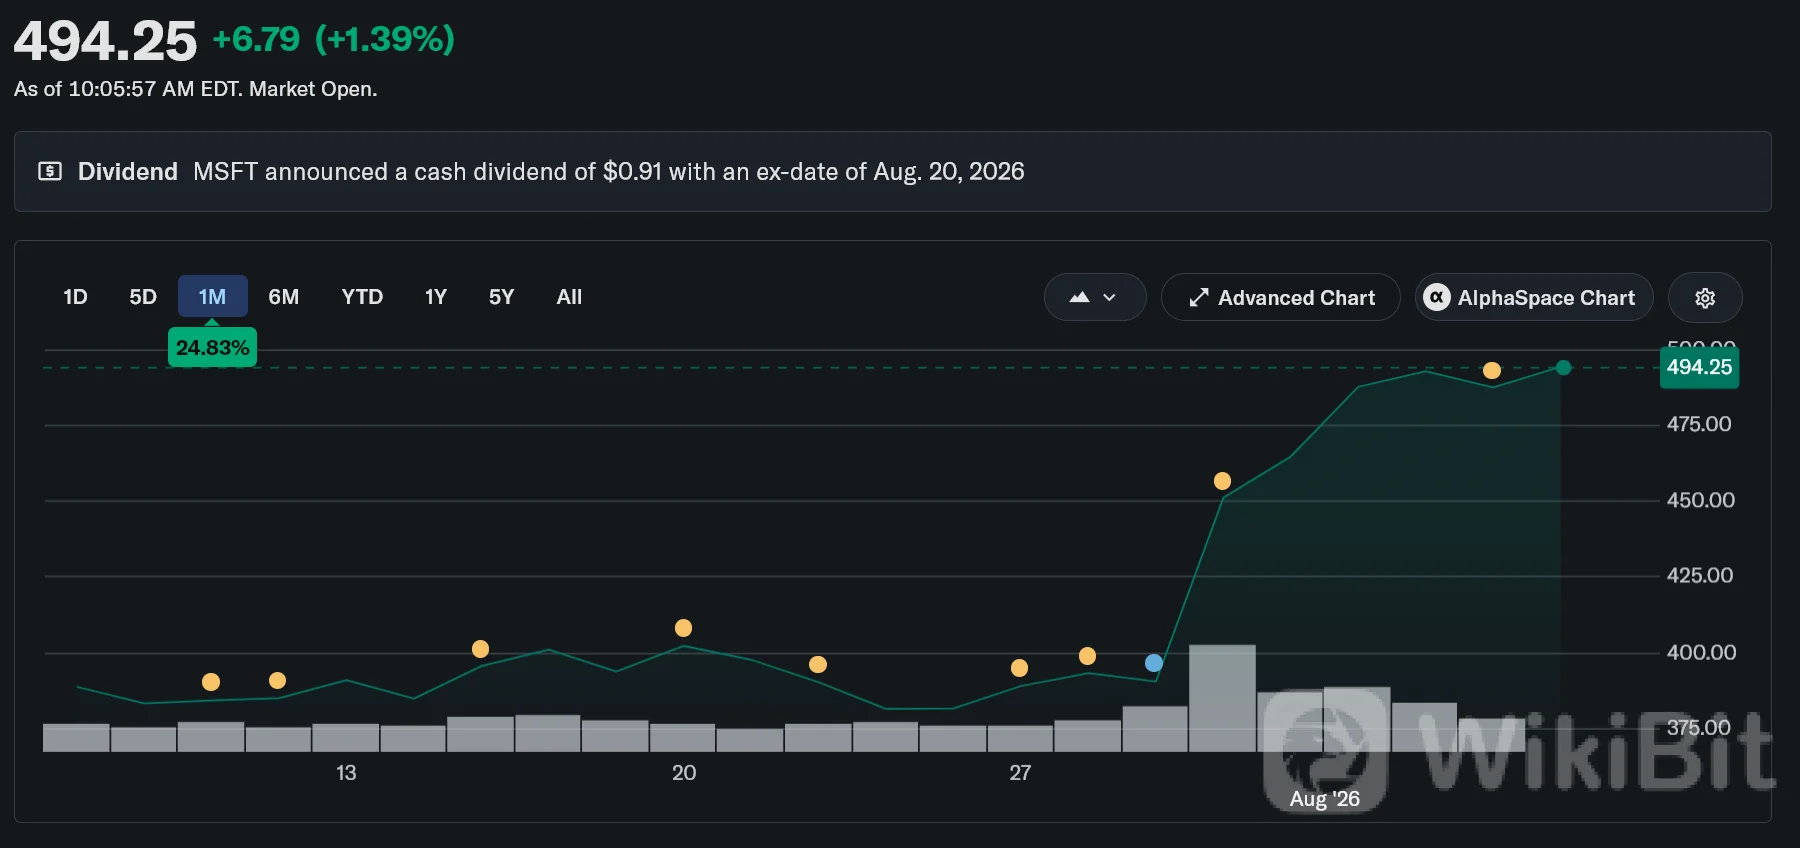Open the Advanced Chart
Image resolution: width=1800 pixels, height=848 pixels.
point(1280,298)
